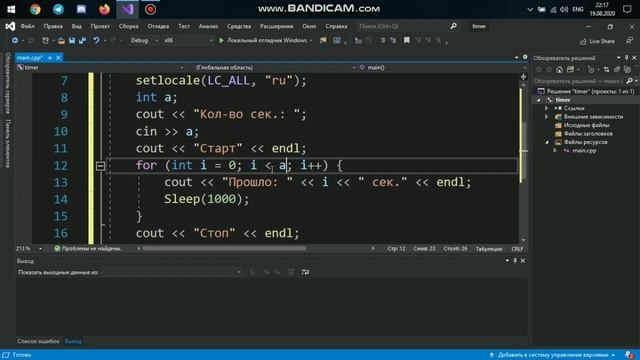640x360 pixels.
Task: Click the toolbar search-in-files folder icon
Action: pos(323,40)
